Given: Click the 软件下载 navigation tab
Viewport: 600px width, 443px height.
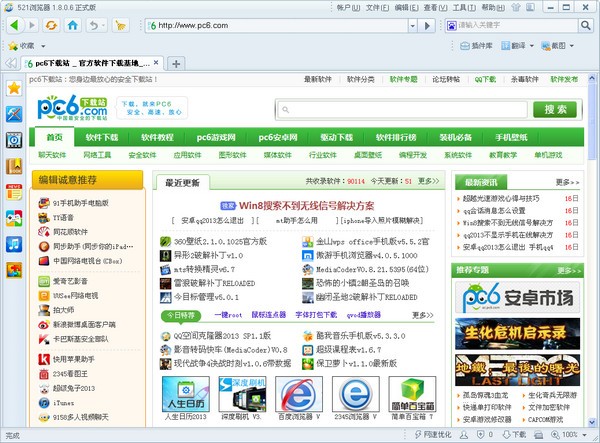Looking at the screenshot, I should pos(102,137).
